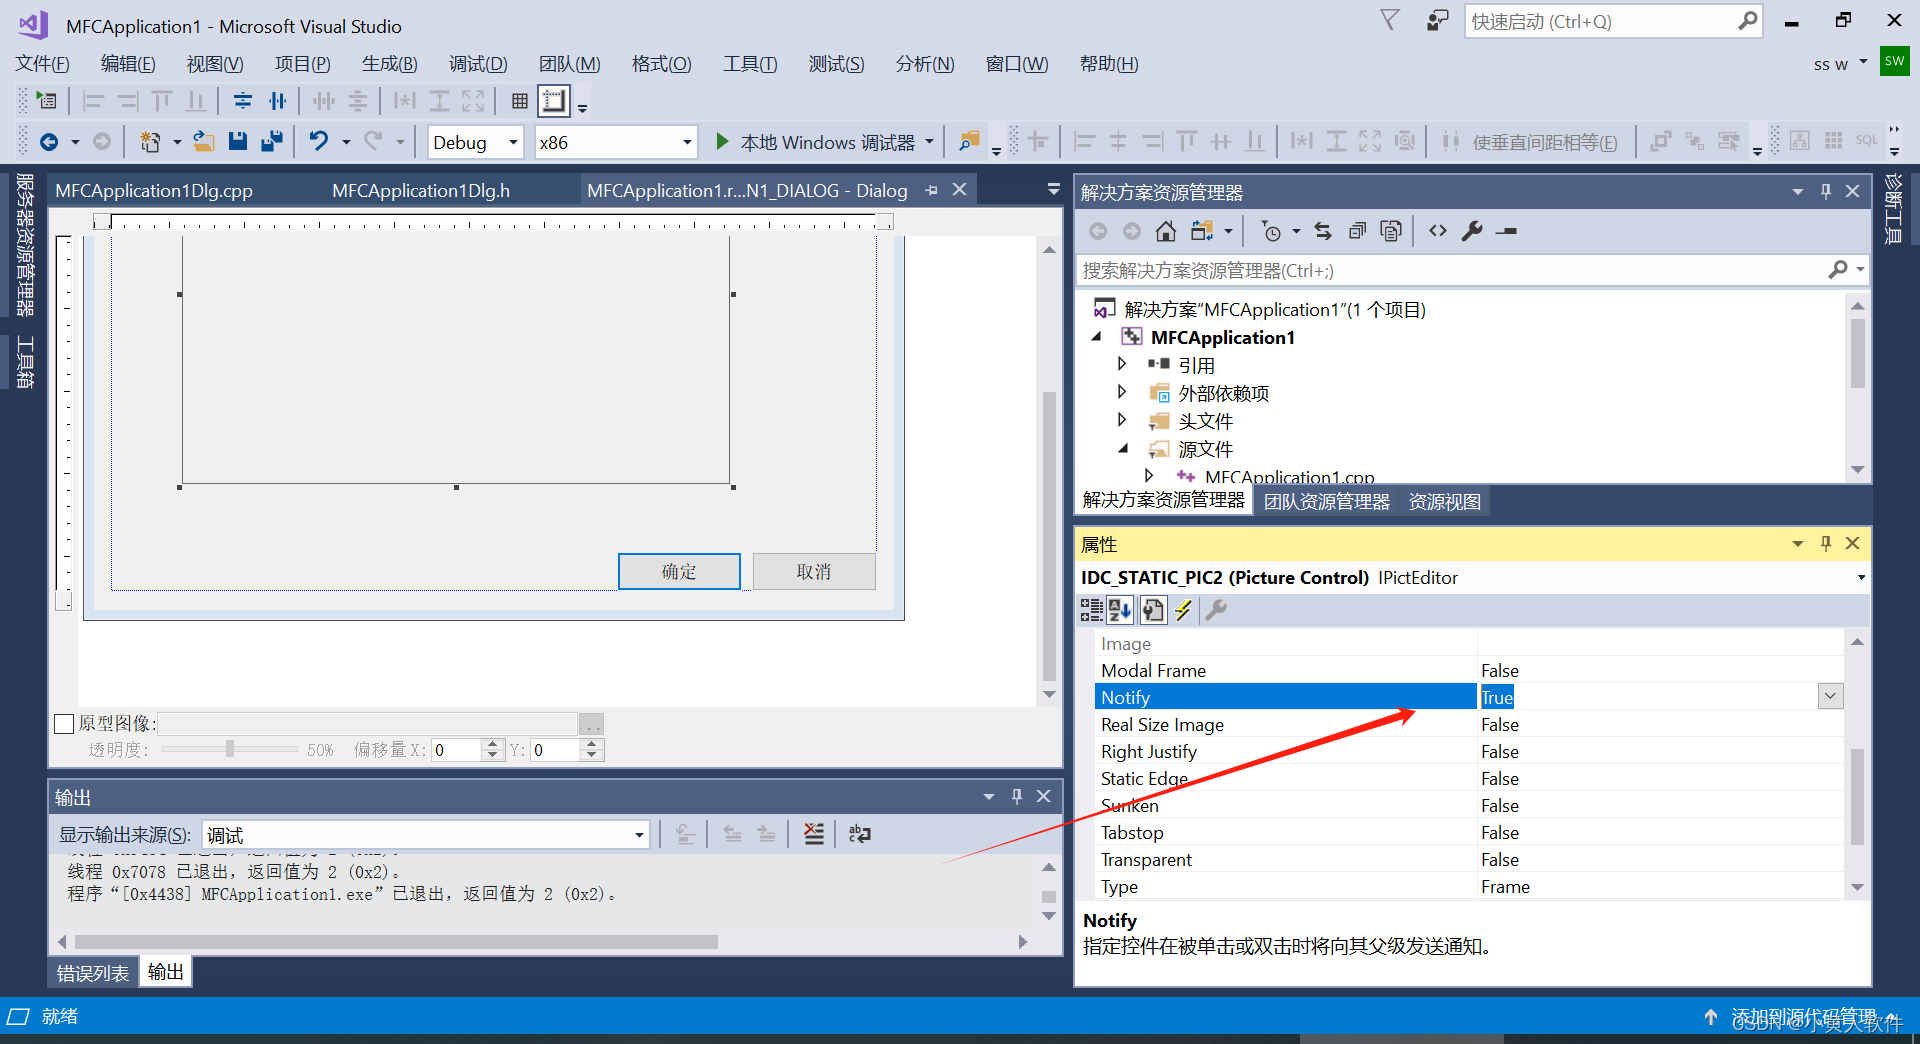1920x1044 pixels.
Task: Toggle the Preview Selected Items icon
Action: click(1506, 231)
